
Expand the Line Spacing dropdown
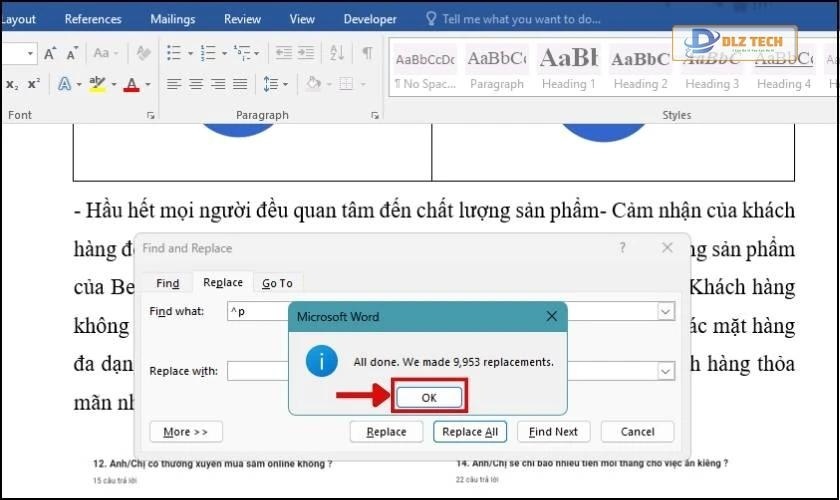click(288, 85)
